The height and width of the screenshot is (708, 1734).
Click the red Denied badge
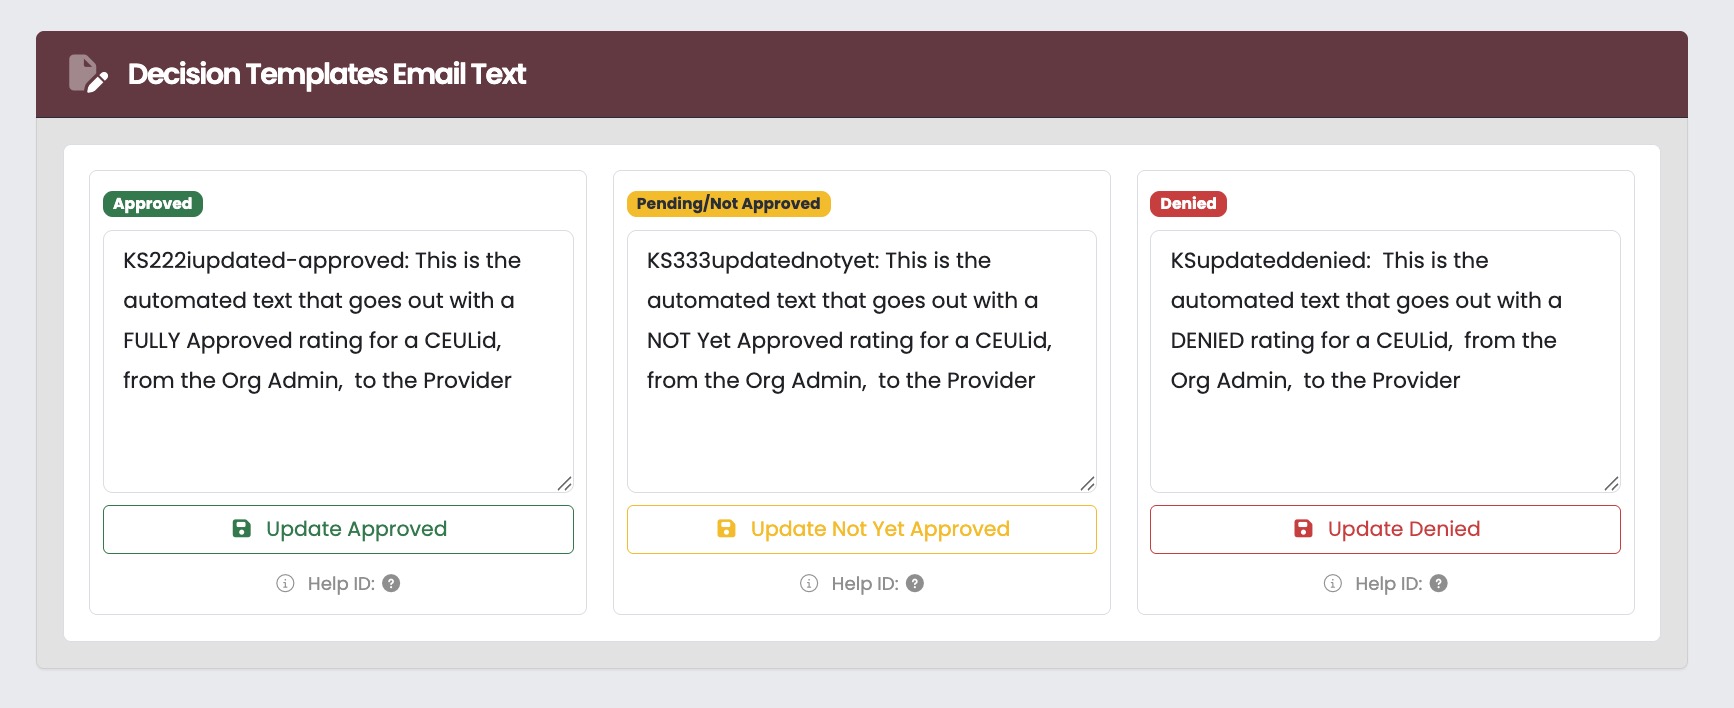click(x=1188, y=204)
